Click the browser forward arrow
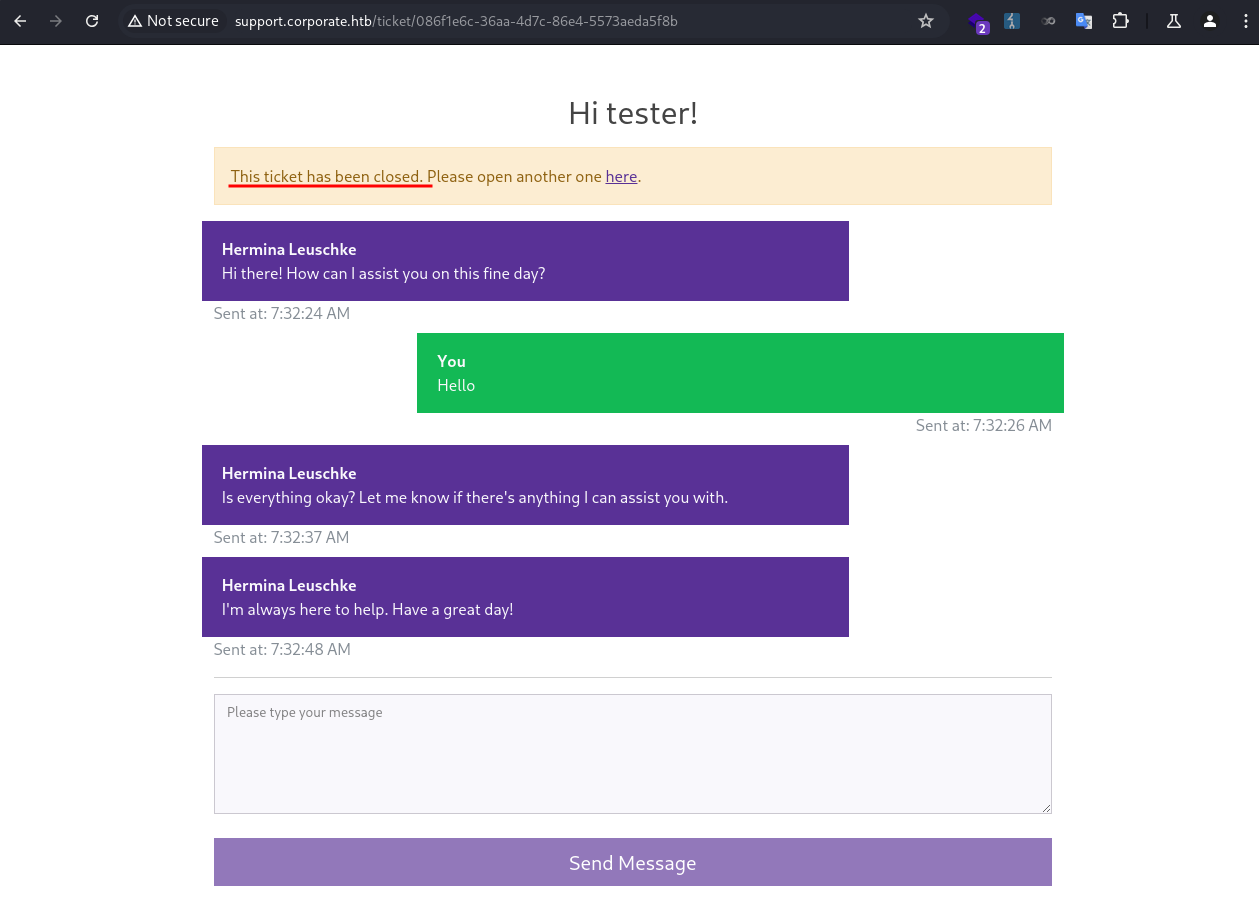This screenshot has width=1259, height=902. (x=56, y=21)
